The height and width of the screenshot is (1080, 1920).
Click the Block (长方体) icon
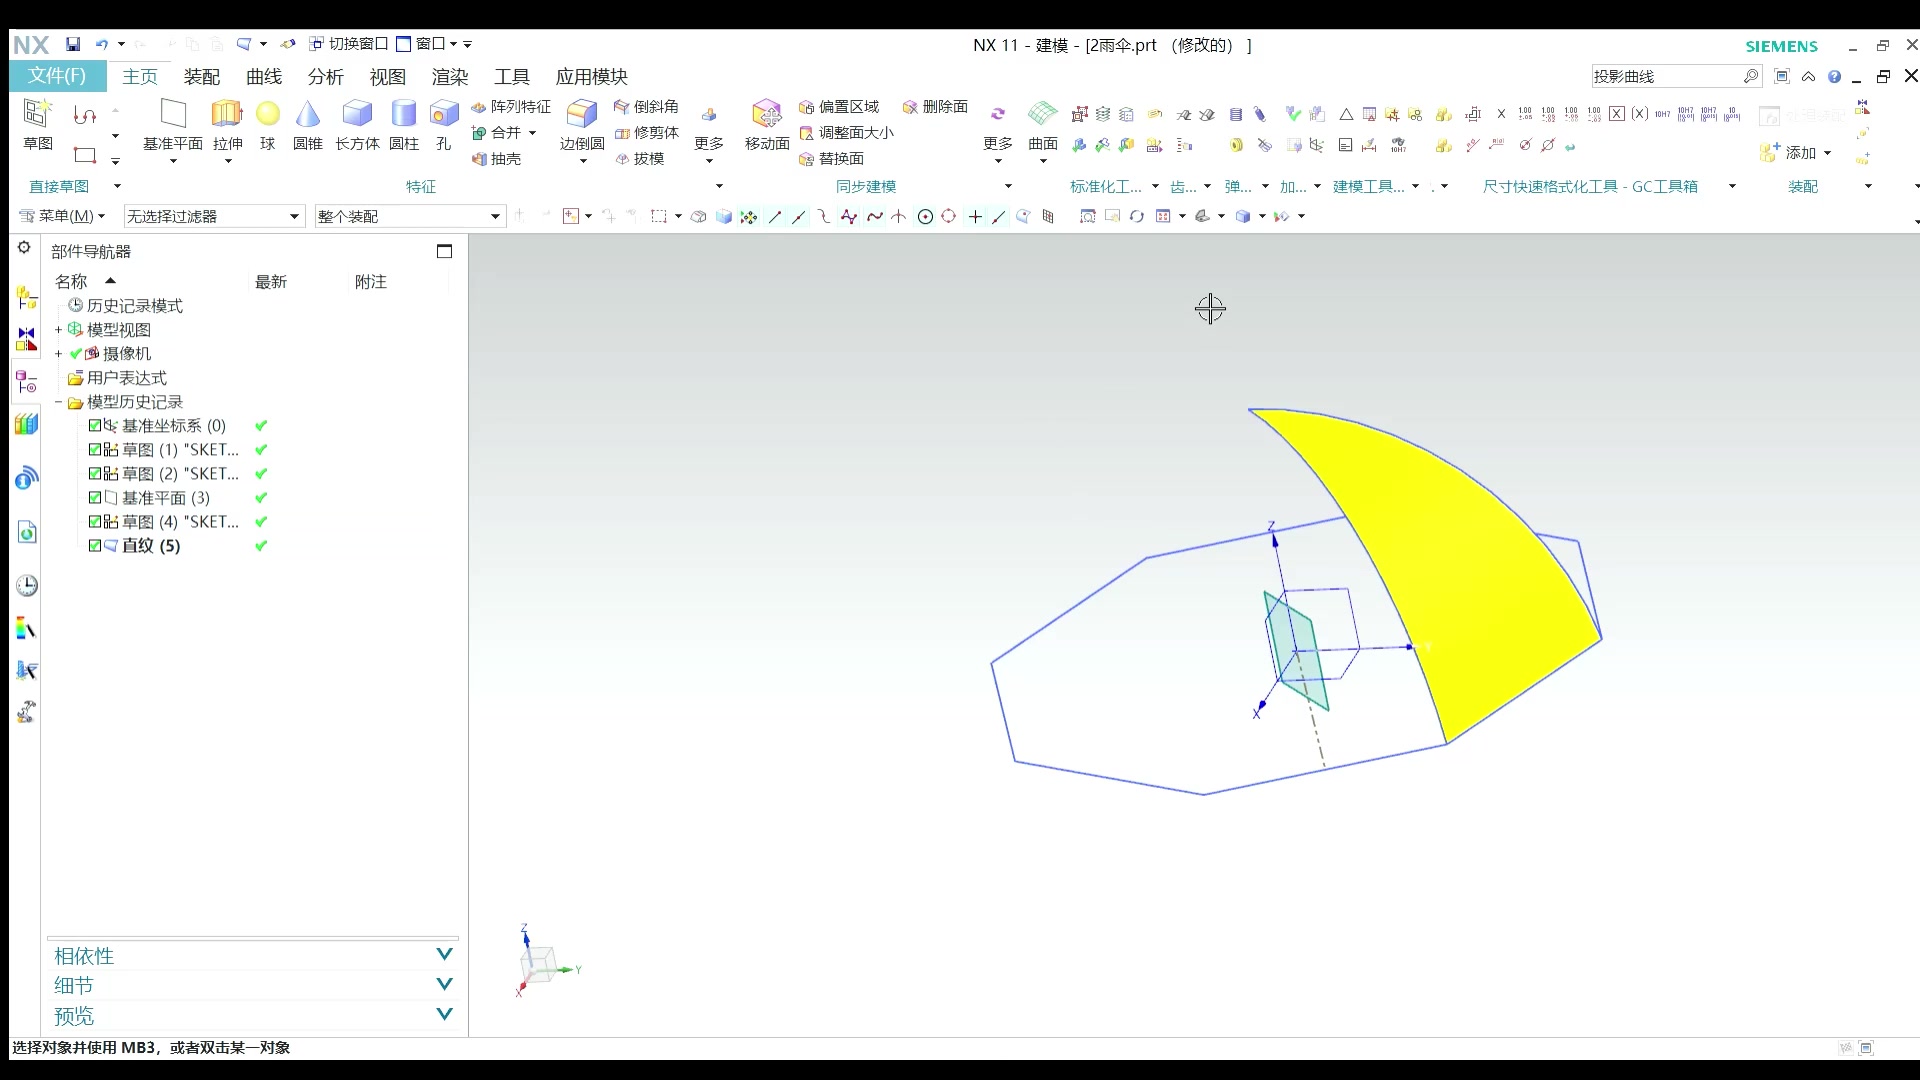[356, 115]
